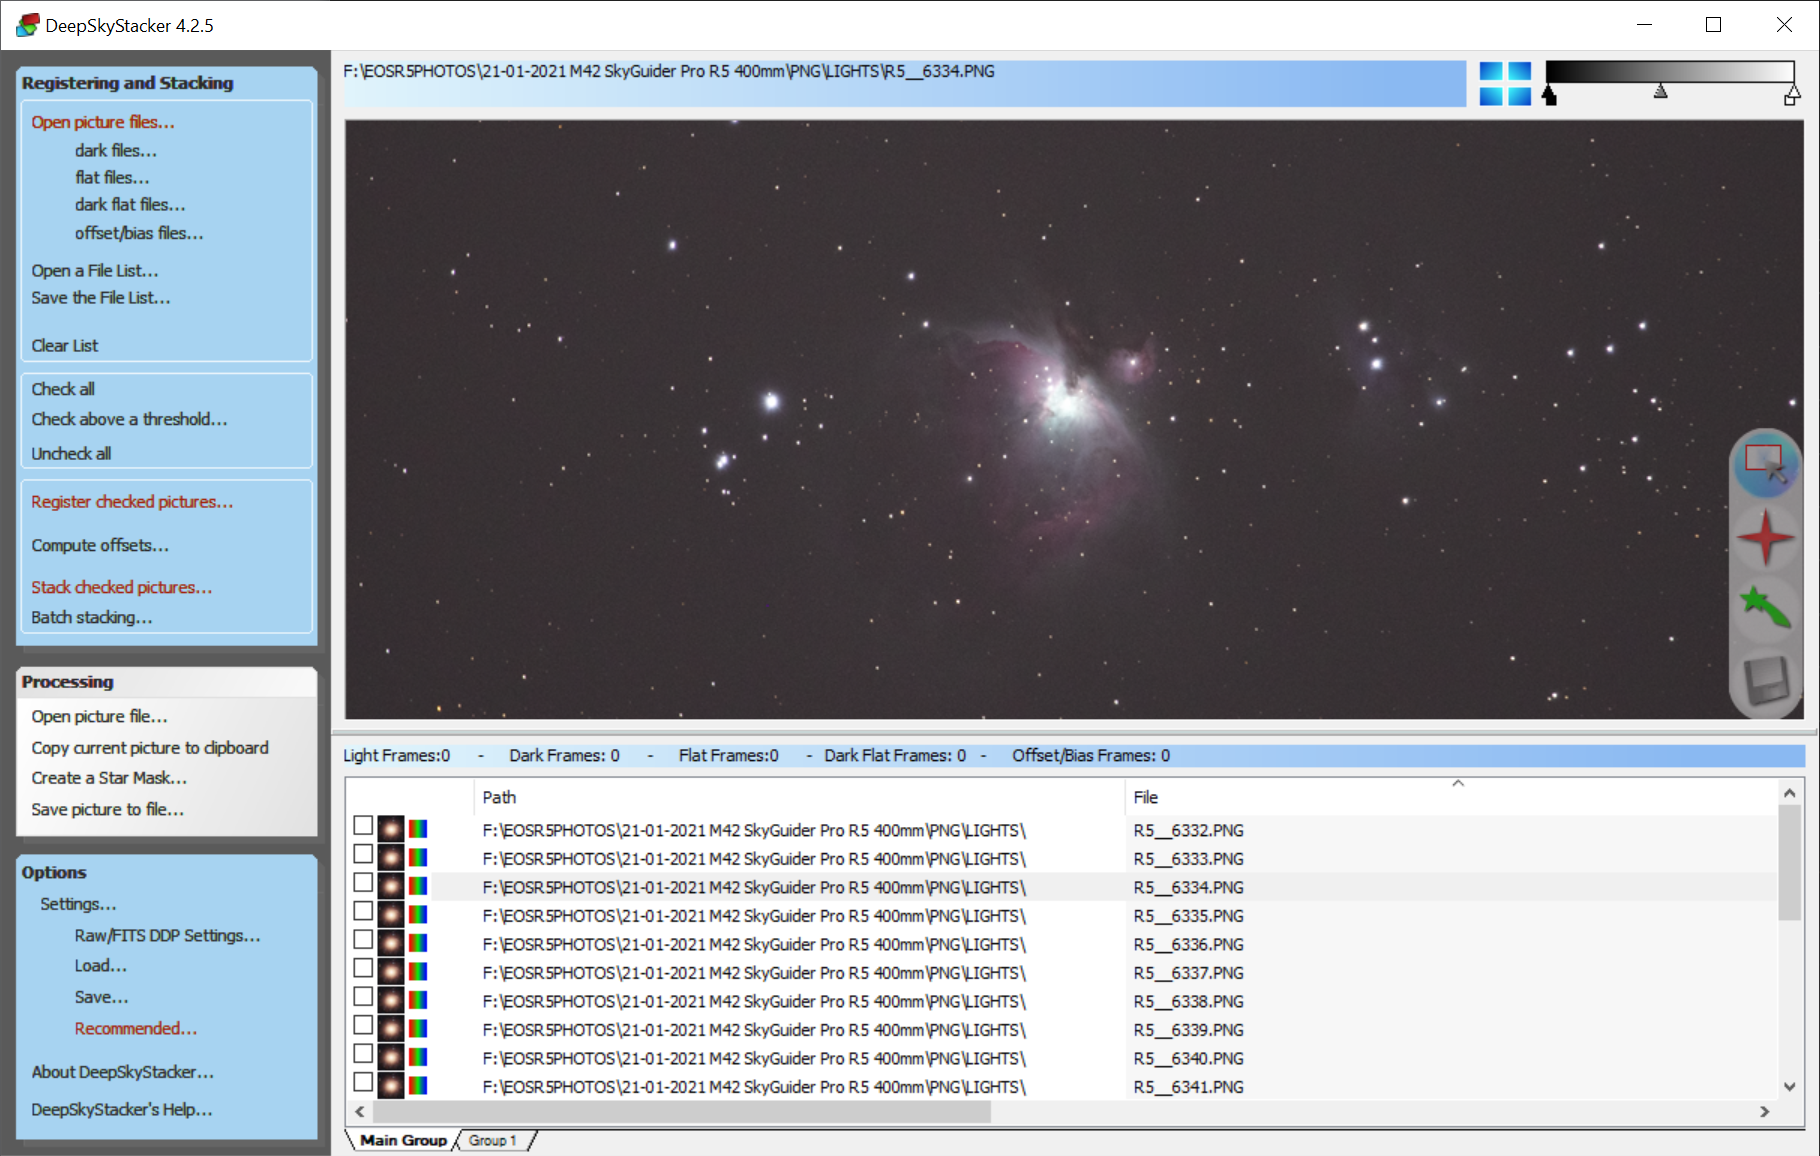Click the Path column header
This screenshot has width=1820, height=1156.
799,797
